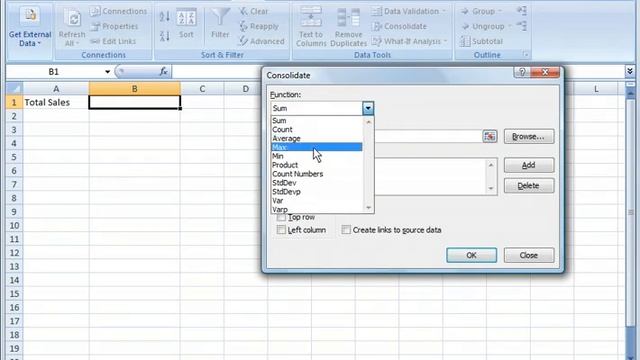Choose Average in function list
640x360 pixels.
point(317,138)
